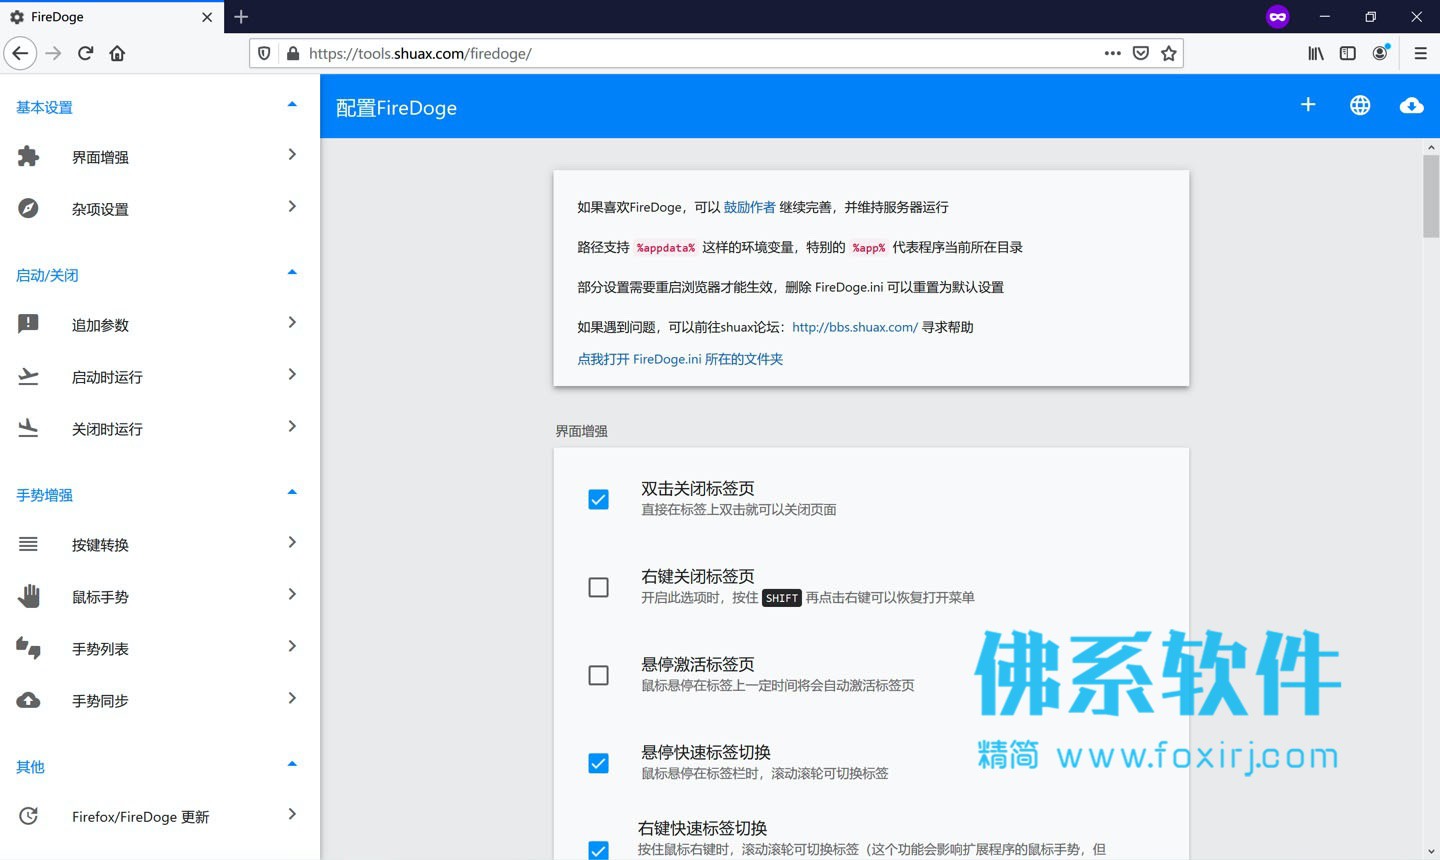Toggle the sidebar view icon
Viewport: 1440px width, 860px height.
tap(1348, 53)
